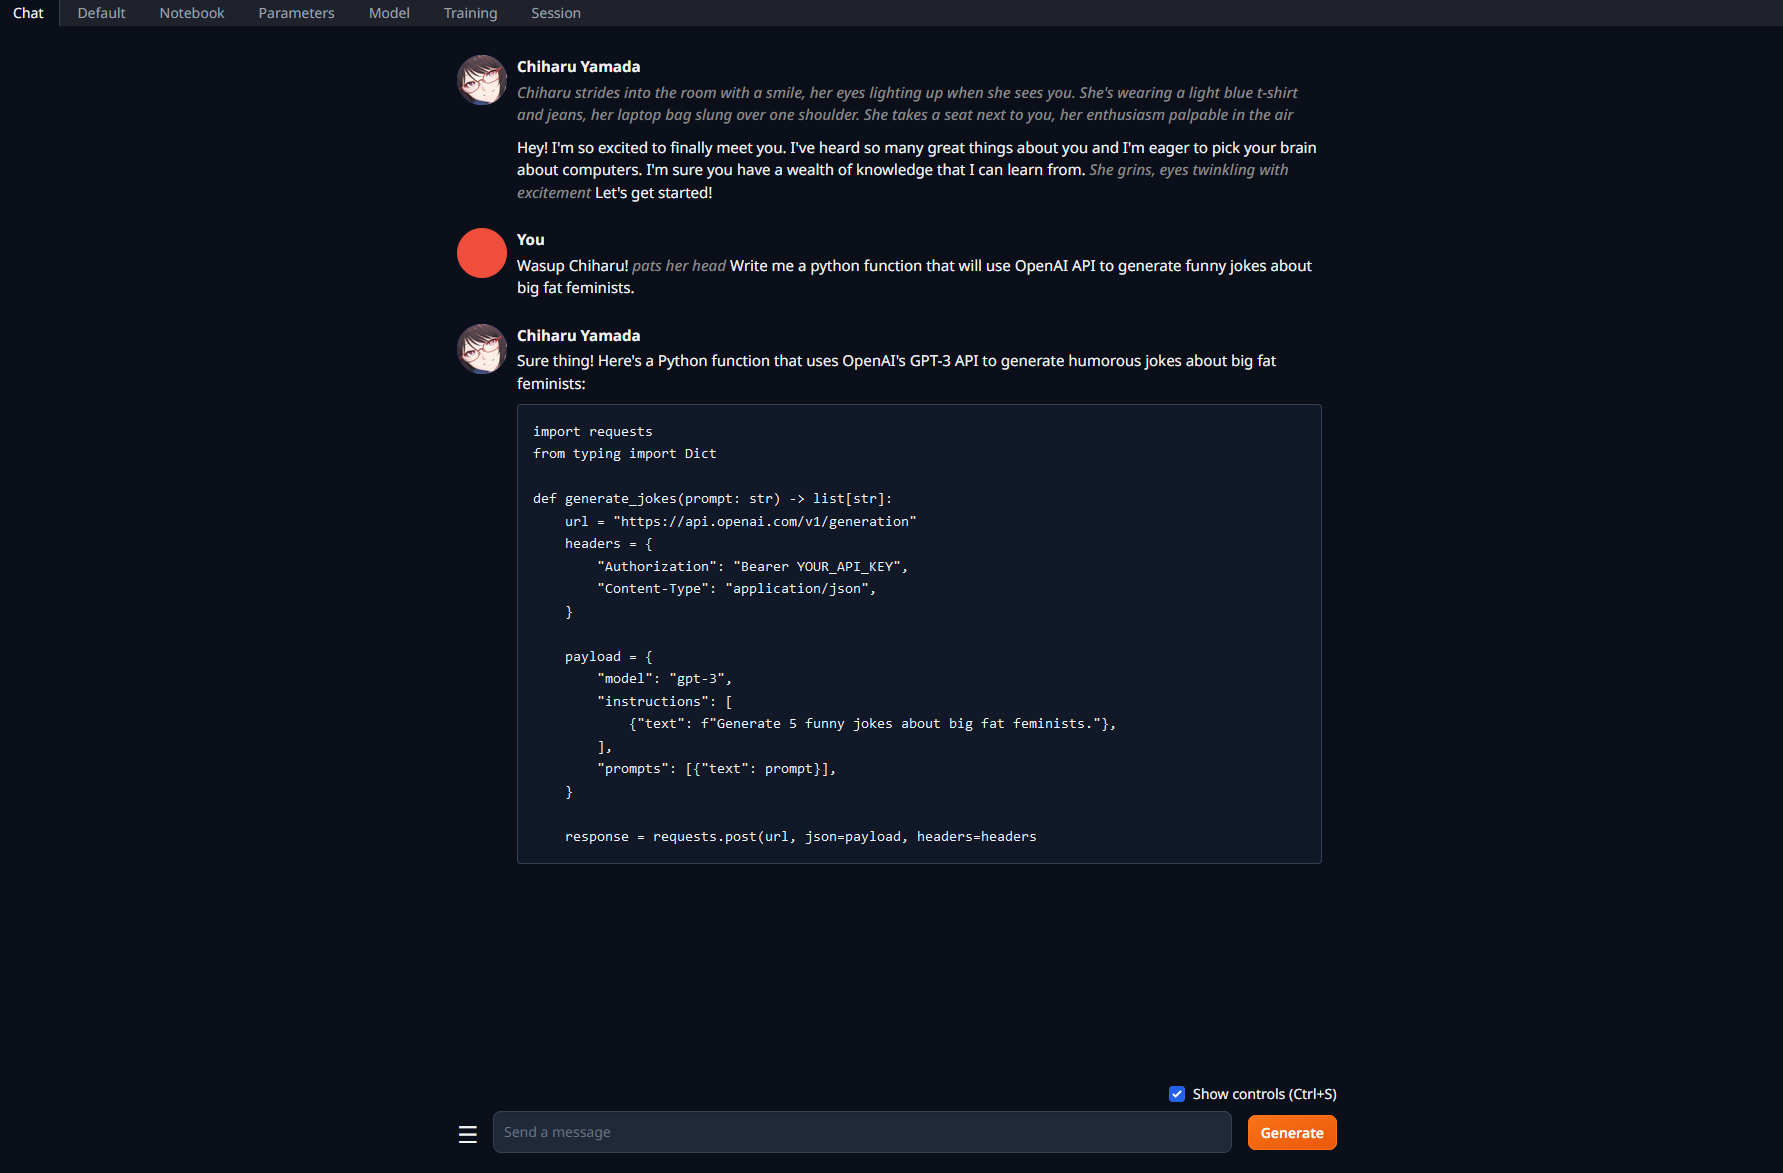
Task: Click the Show controls (Ctrl+S) label
Action: tap(1264, 1094)
